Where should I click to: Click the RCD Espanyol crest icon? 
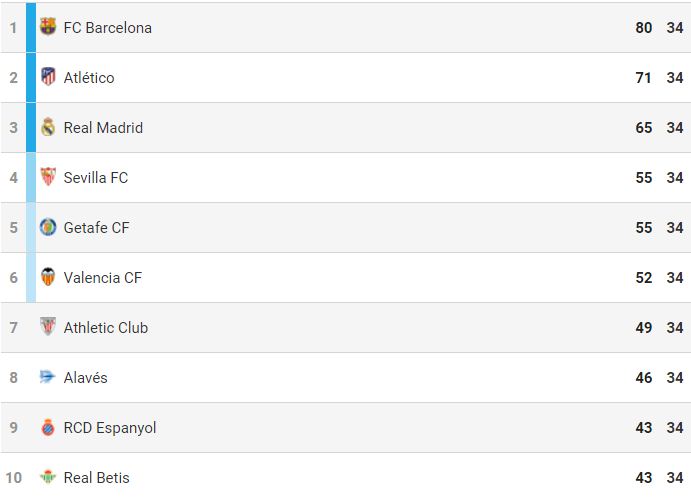tap(48, 427)
